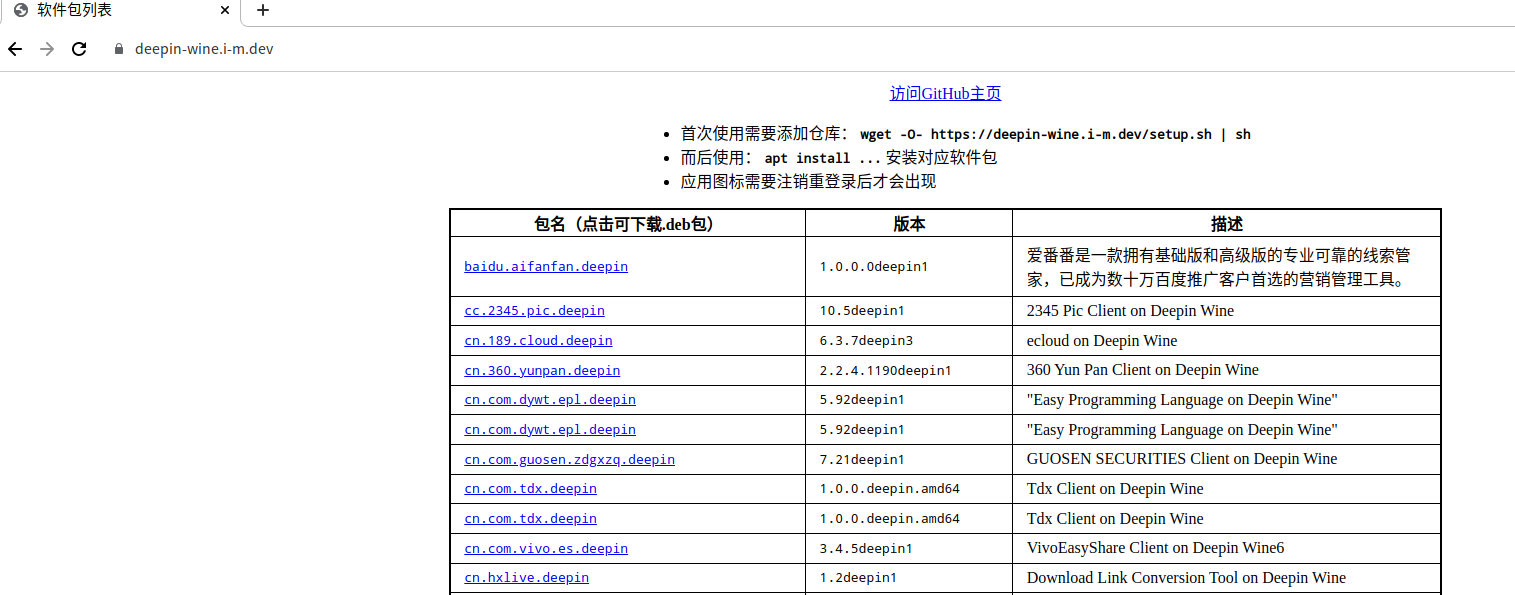Click description Download Link Conversion Tool on Deepin Wine

click(1186, 578)
